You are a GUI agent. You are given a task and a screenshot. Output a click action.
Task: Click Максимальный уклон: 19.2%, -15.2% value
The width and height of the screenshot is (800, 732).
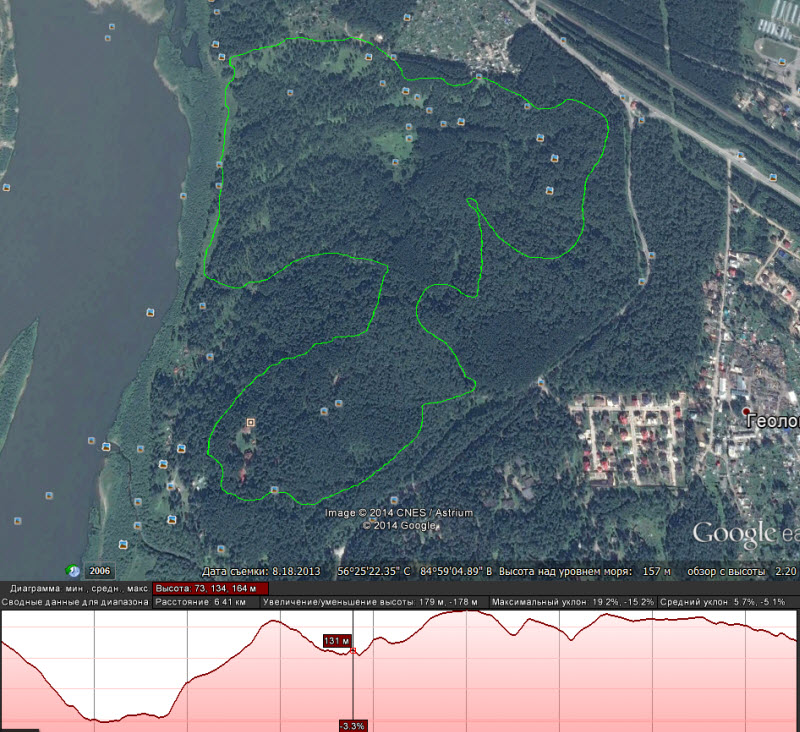tap(572, 602)
